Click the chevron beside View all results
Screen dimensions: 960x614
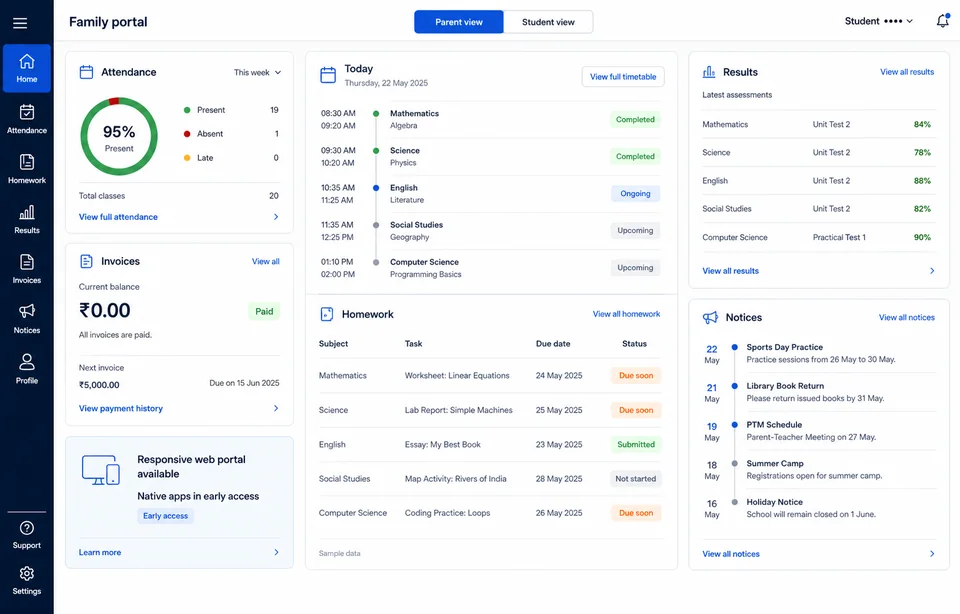coord(932,271)
